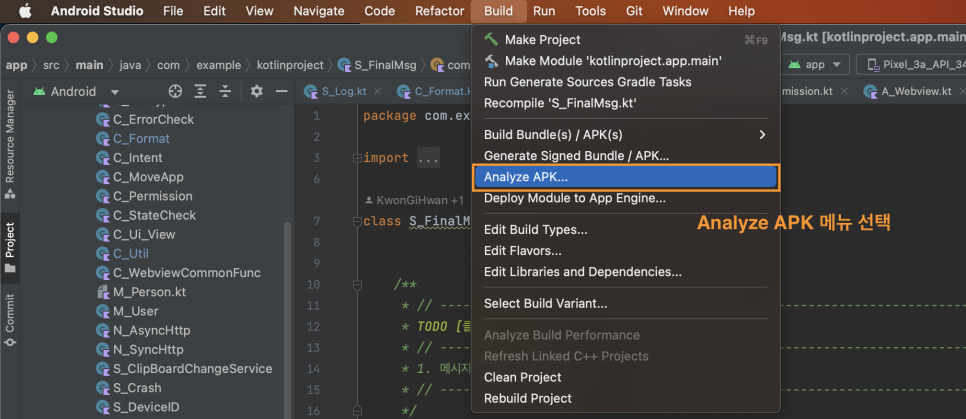Click the Collapse All icon in Project panel
The image size is (966, 419).
(x=225, y=91)
